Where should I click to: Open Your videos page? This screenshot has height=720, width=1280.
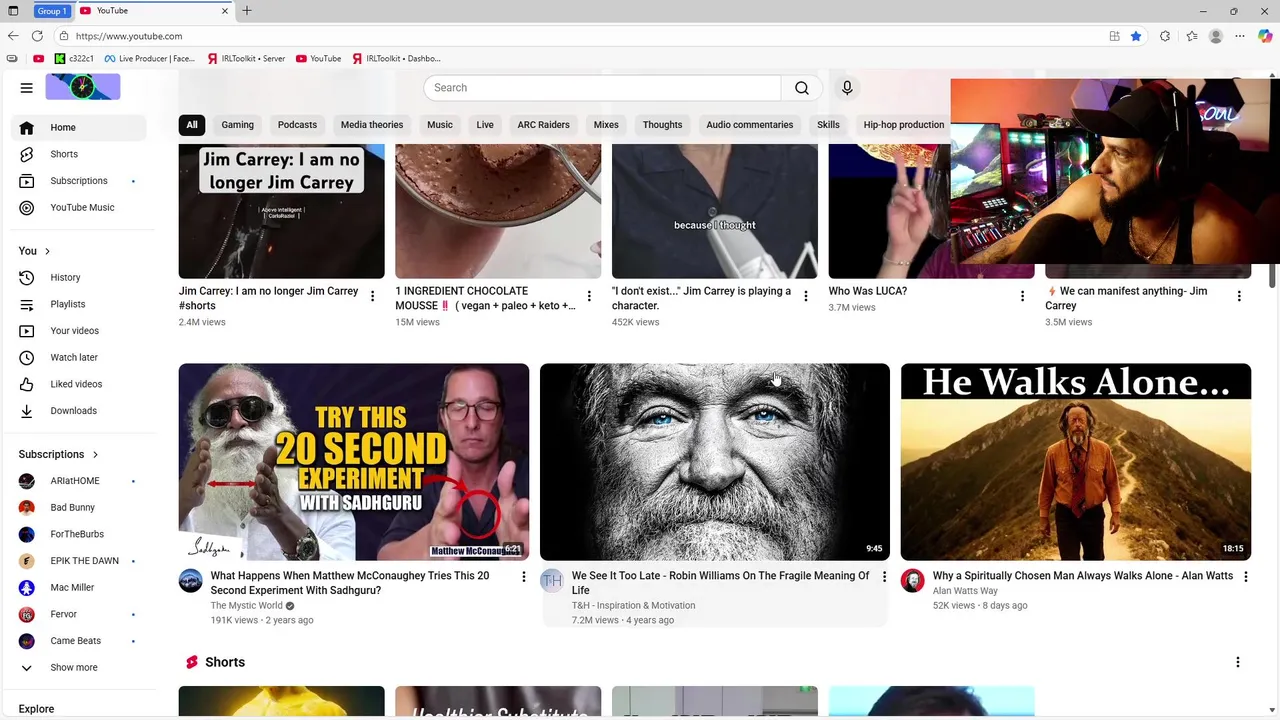click(79, 331)
